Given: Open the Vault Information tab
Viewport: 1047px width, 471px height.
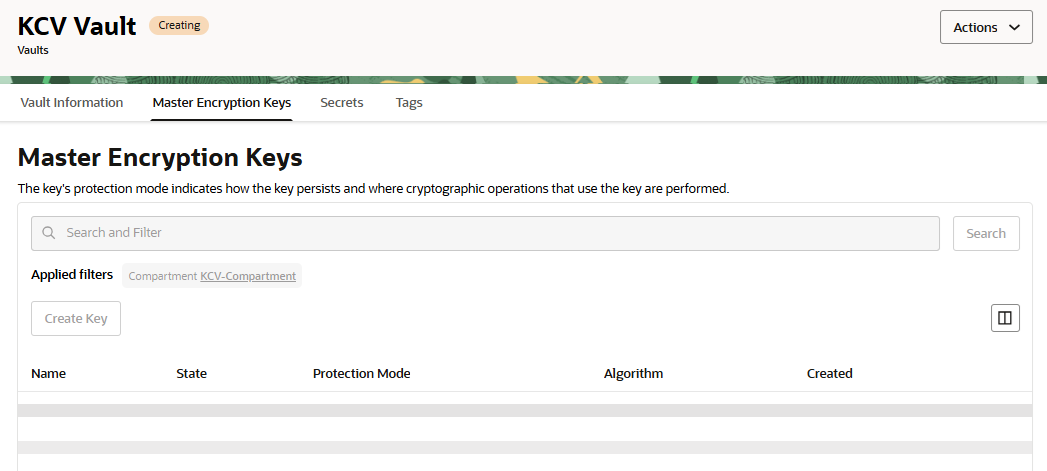Looking at the screenshot, I should tap(72, 103).
